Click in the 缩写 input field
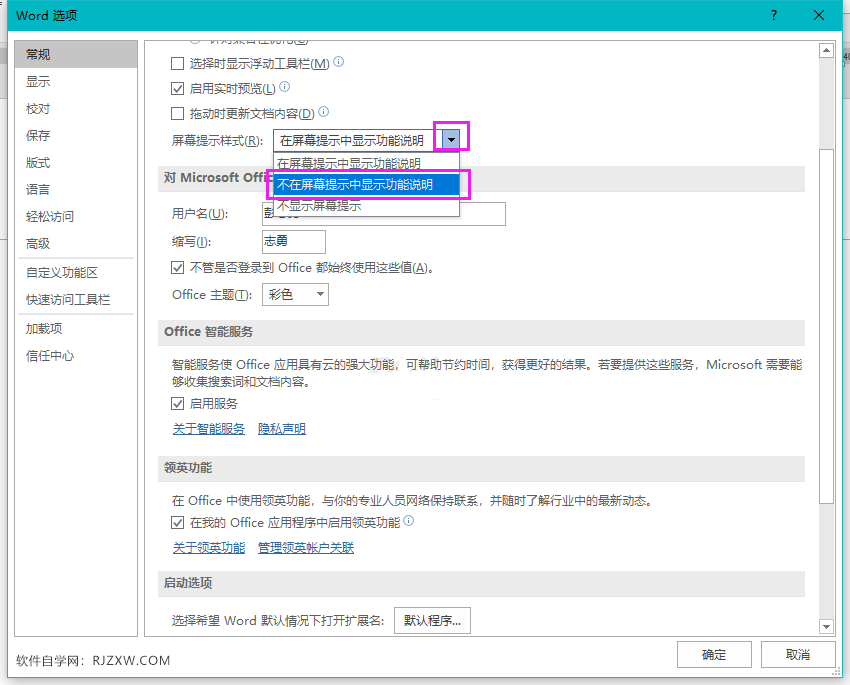The width and height of the screenshot is (850, 685). tap(292, 241)
